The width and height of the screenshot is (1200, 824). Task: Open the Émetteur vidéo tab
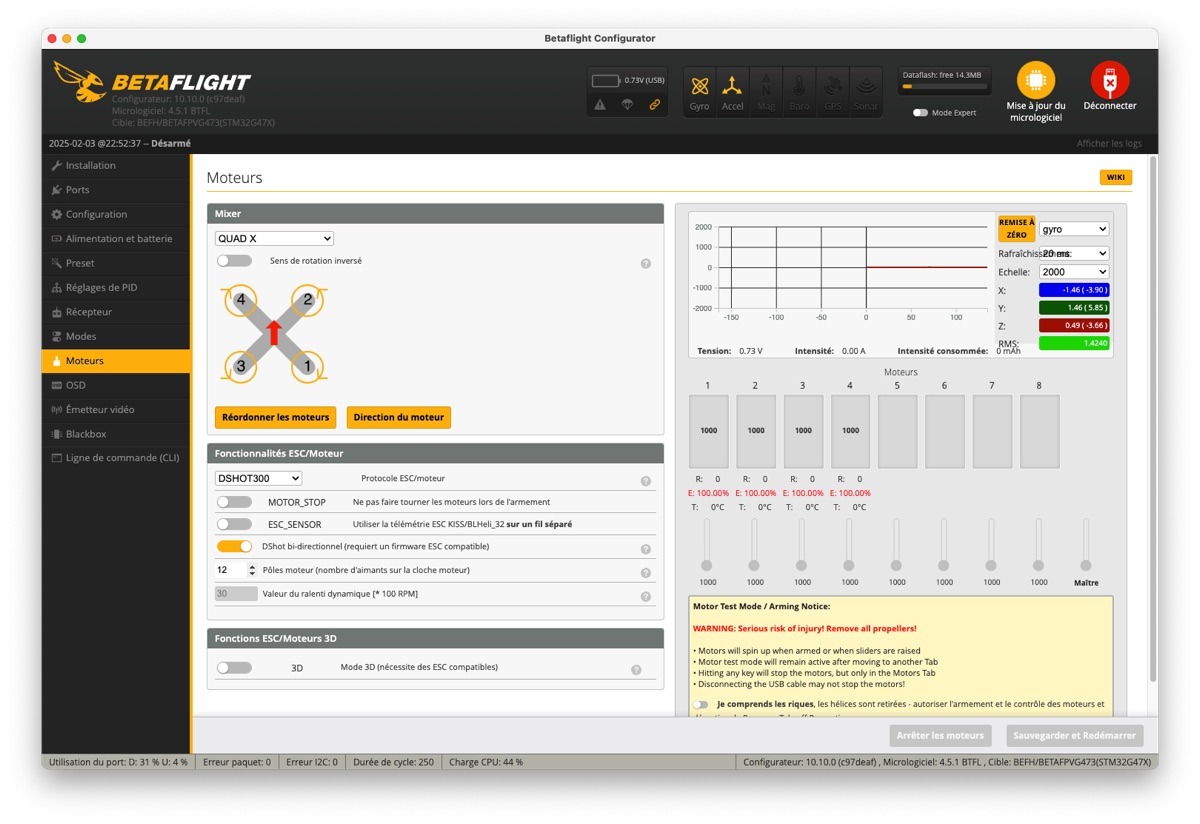(116, 410)
